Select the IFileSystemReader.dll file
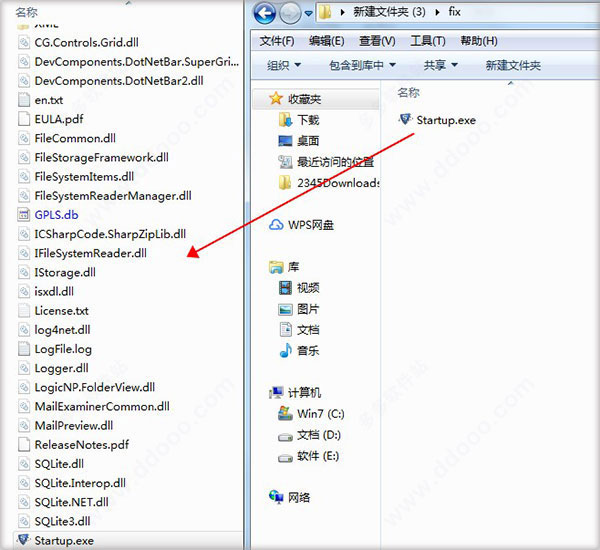Screen dimensions: 600x550 pos(82,253)
